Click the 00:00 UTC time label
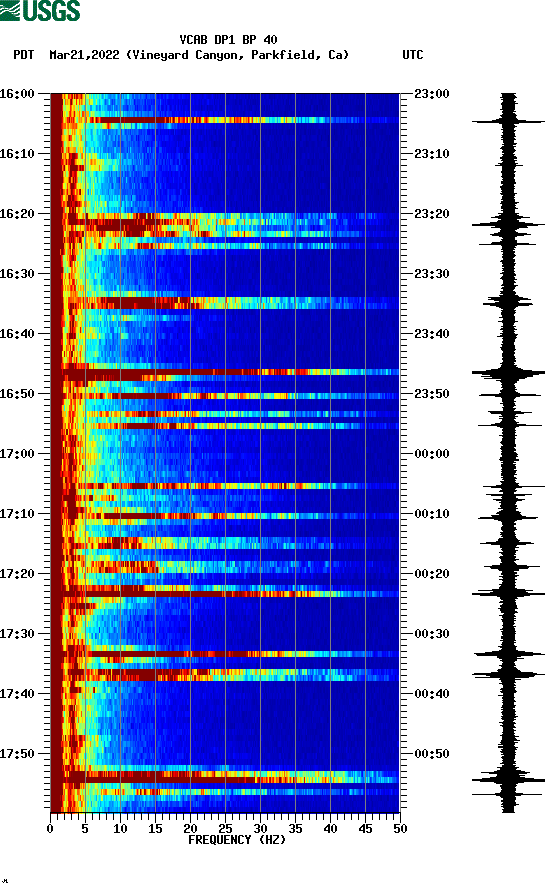 [x=432, y=454]
